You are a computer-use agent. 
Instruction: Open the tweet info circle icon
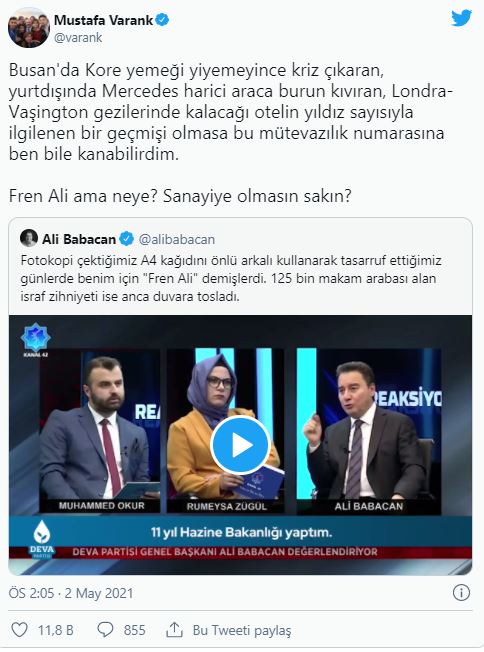pyautogui.click(x=461, y=592)
